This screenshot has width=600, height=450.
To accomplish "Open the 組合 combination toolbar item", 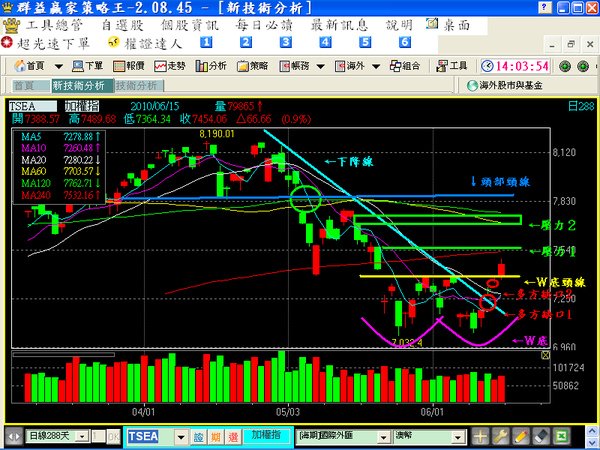I will (x=405, y=66).
